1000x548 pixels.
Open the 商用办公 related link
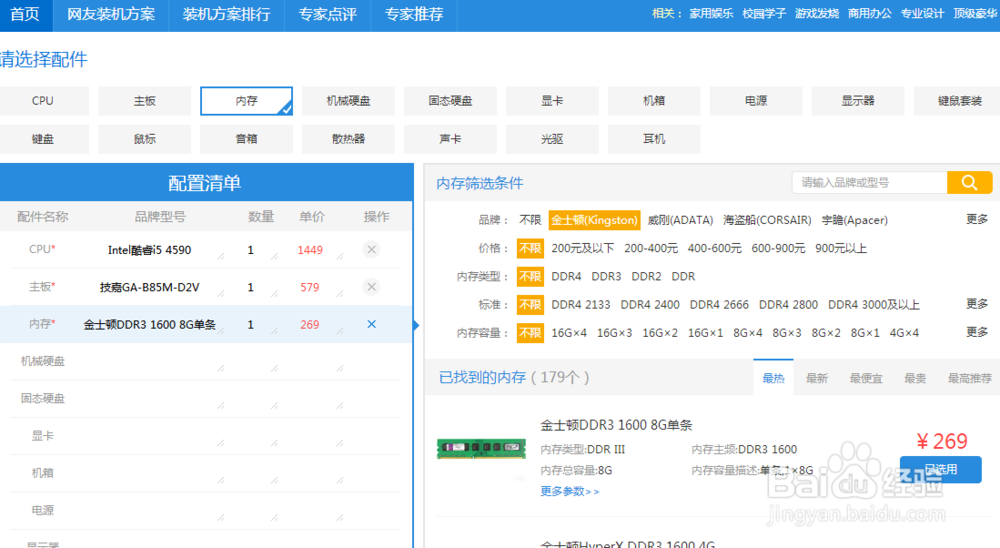[869, 13]
